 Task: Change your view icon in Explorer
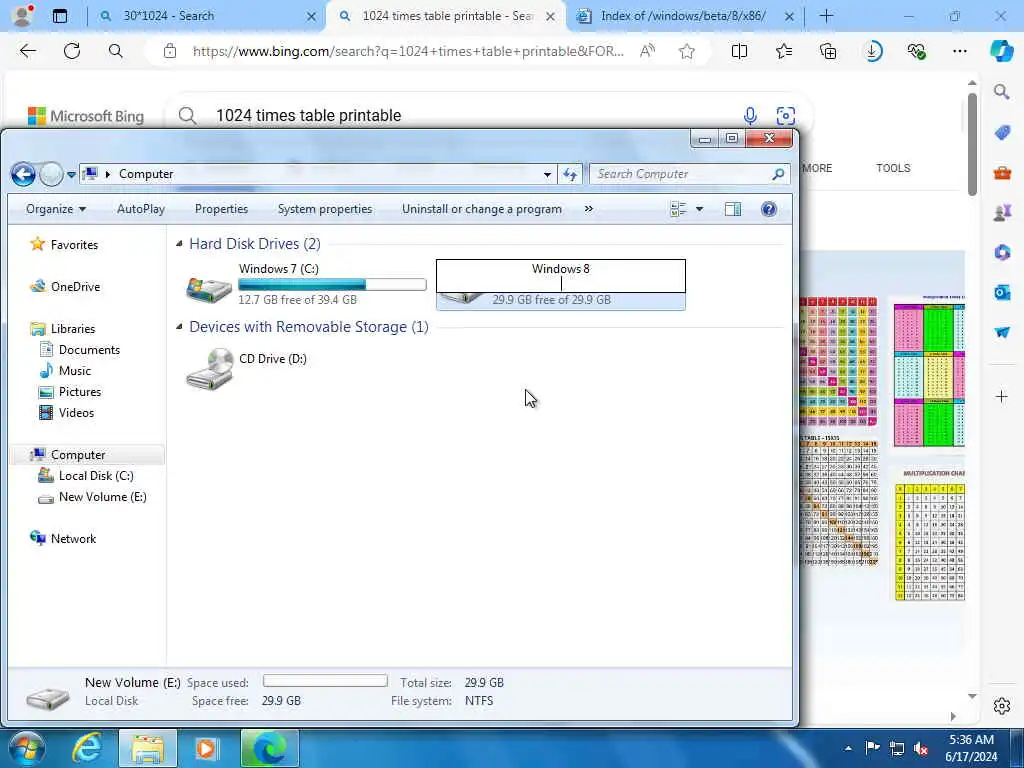point(679,209)
